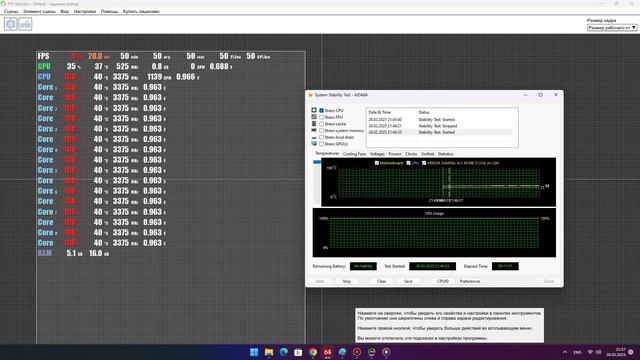Switch to the Temperatures tab
This screenshot has width=640, height=360.
pyautogui.click(x=327, y=153)
